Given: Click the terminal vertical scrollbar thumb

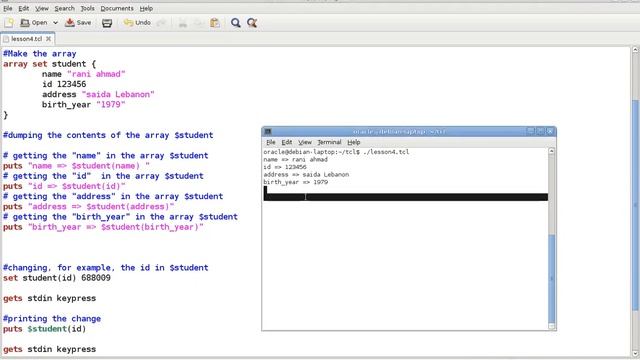Looking at the screenshot, I should 551,278.
